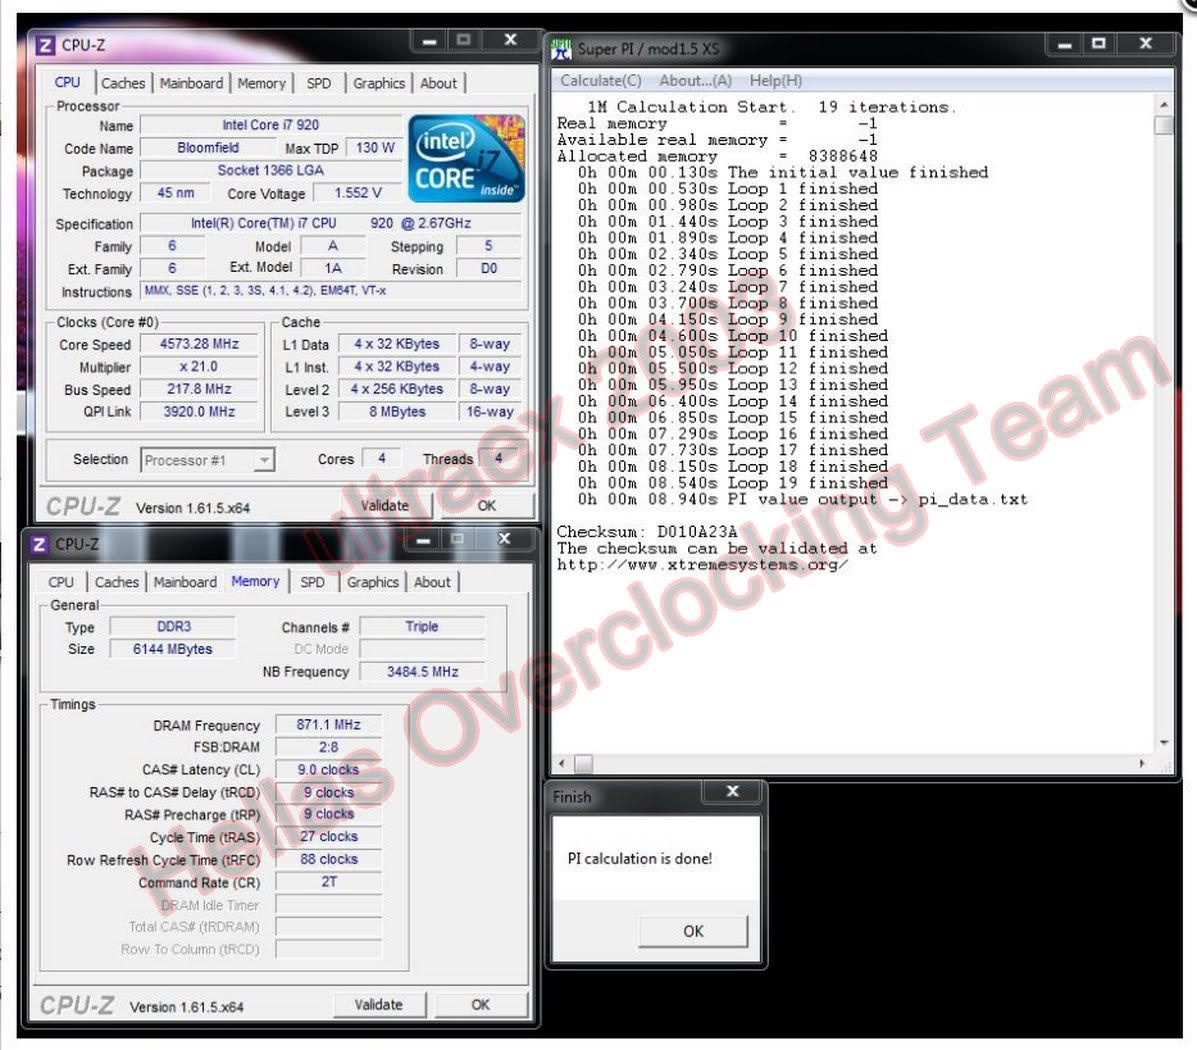Click the Bus Speed value '217.8 MHz'
The image size is (1197, 1050).
click(199, 389)
